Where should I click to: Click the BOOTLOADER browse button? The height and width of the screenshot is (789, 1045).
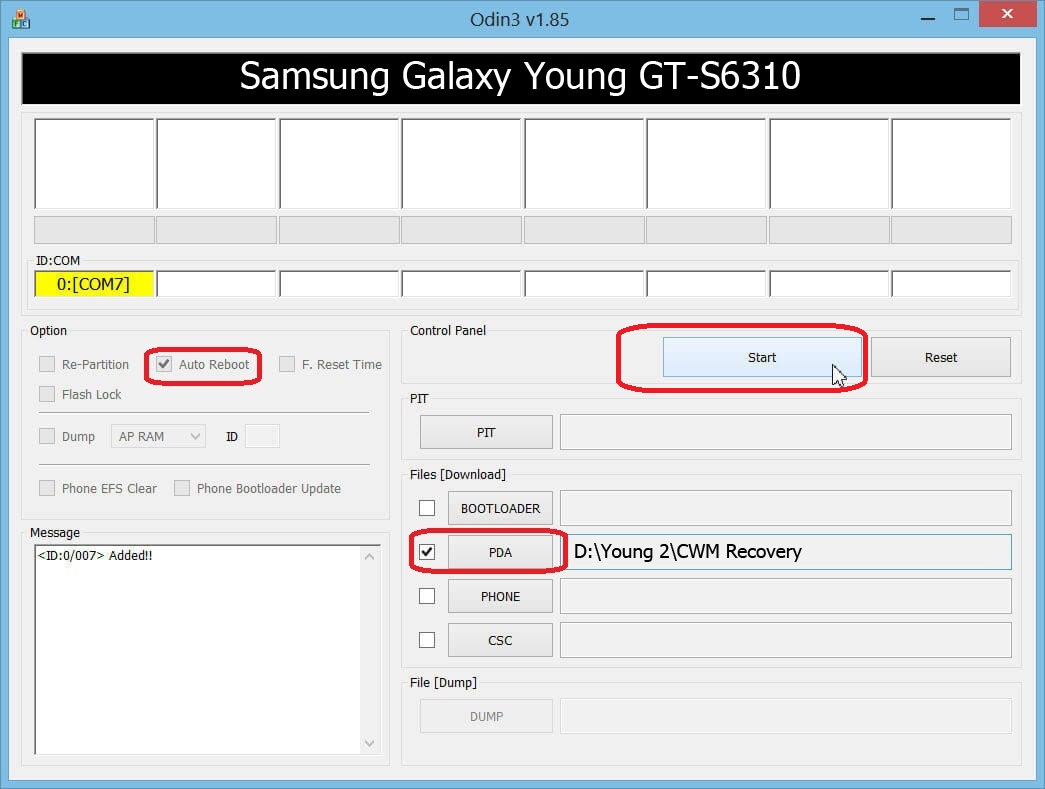(500, 508)
